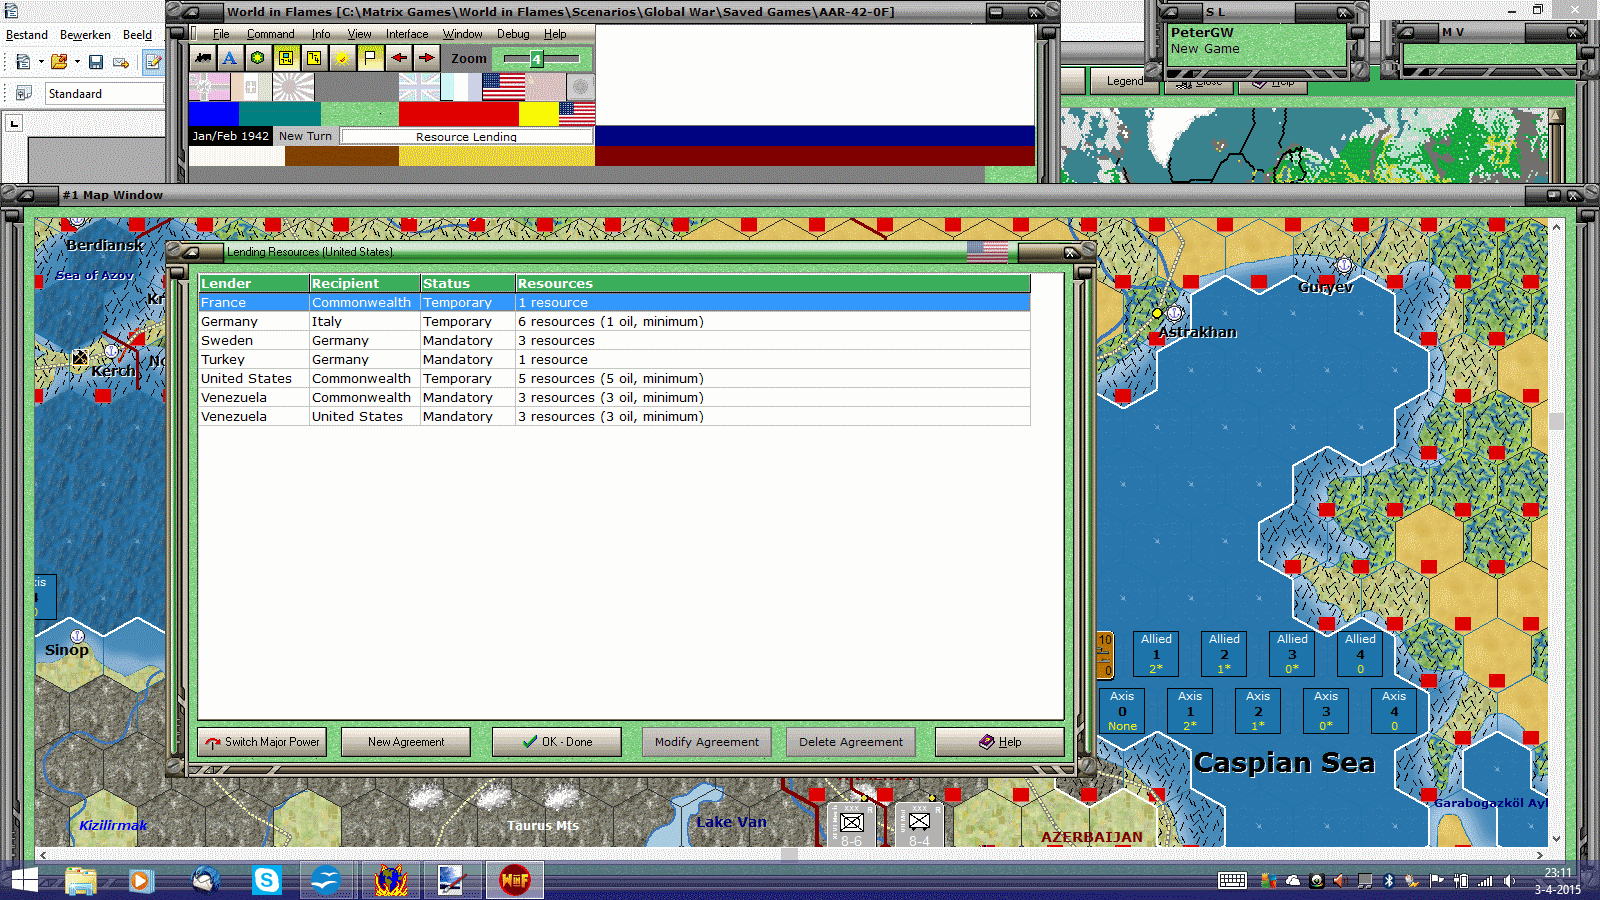Viewport: 1600px width, 900px height.
Task: Click the Recipient column header
Action: [365, 283]
